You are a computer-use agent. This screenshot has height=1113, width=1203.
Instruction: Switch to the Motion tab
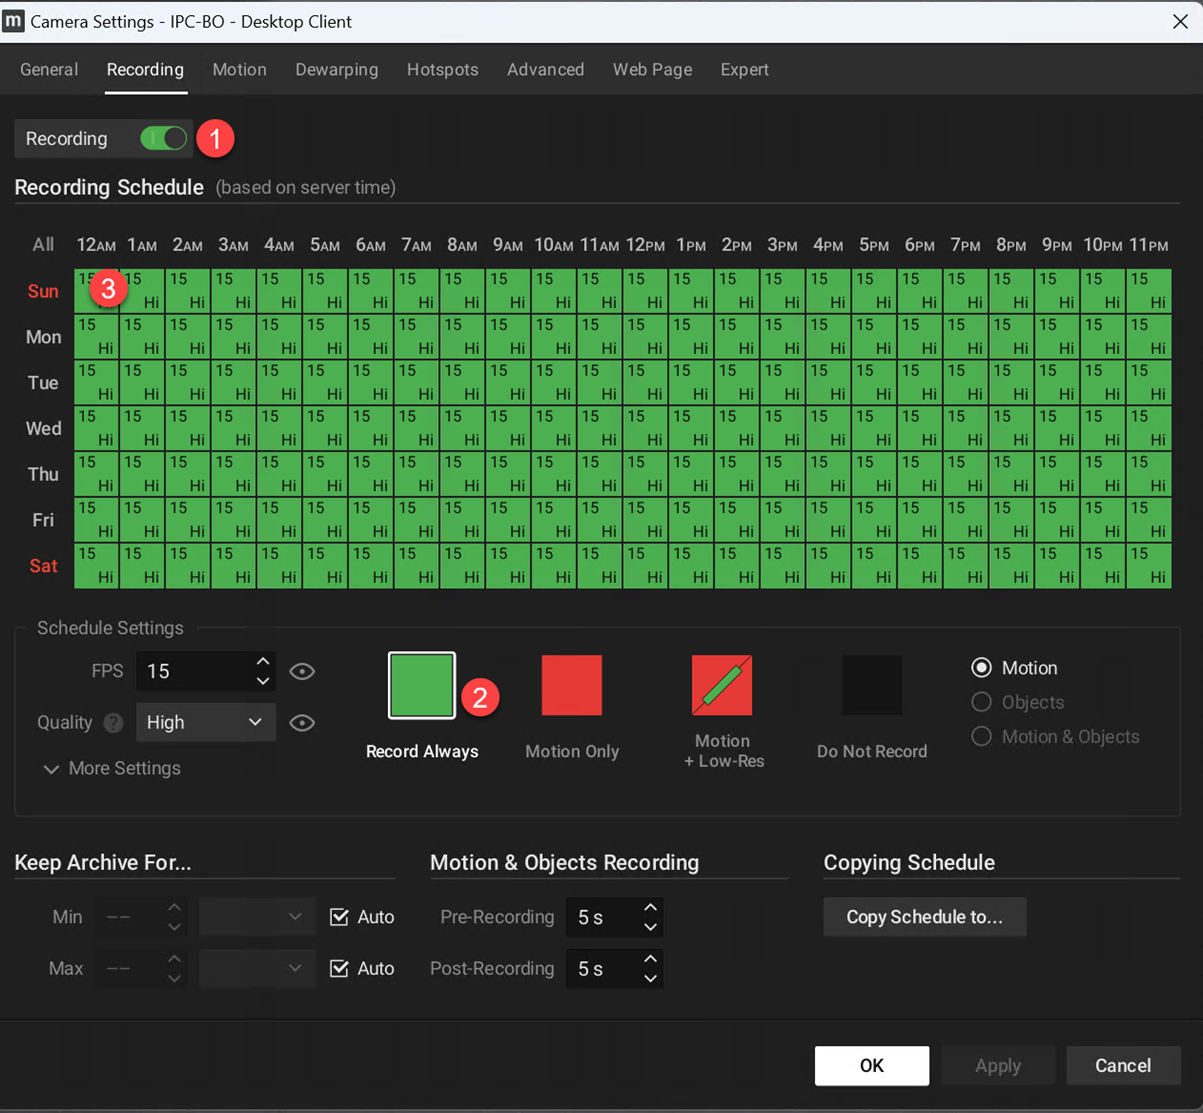coord(239,70)
